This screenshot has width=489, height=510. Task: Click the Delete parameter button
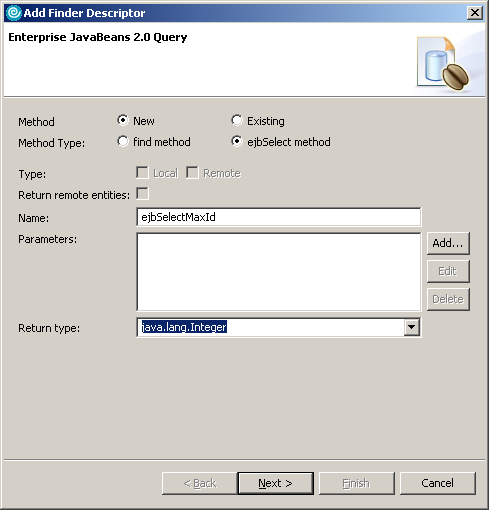pyautogui.click(x=448, y=299)
